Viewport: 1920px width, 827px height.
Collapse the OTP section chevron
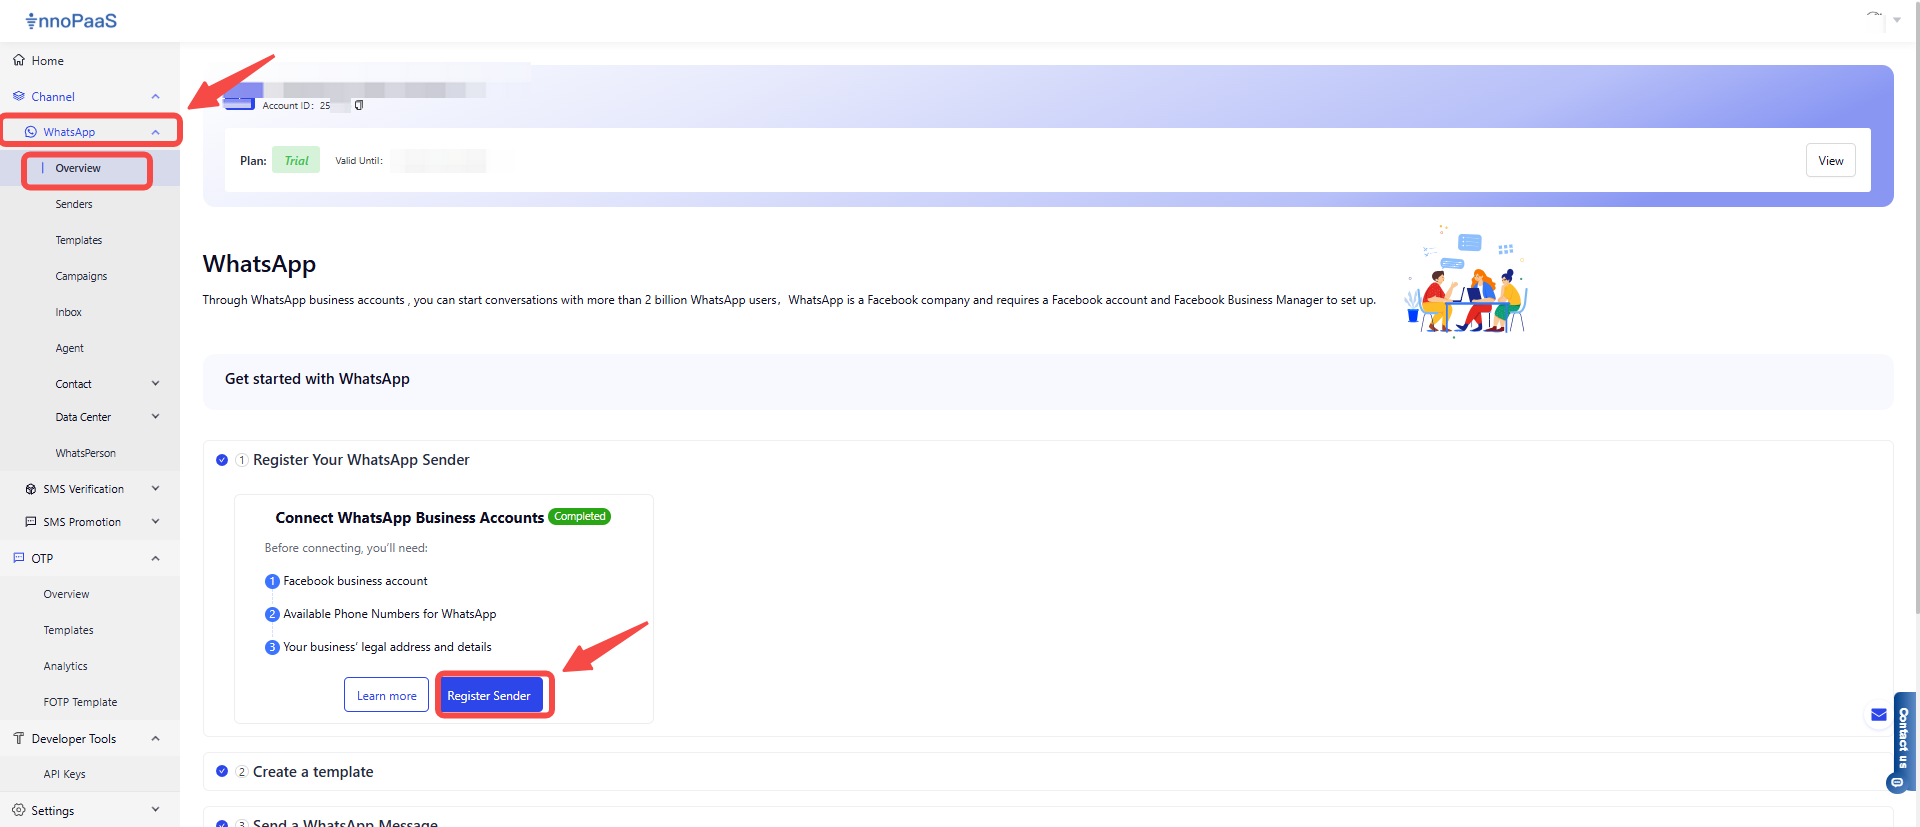click(155, 558)
